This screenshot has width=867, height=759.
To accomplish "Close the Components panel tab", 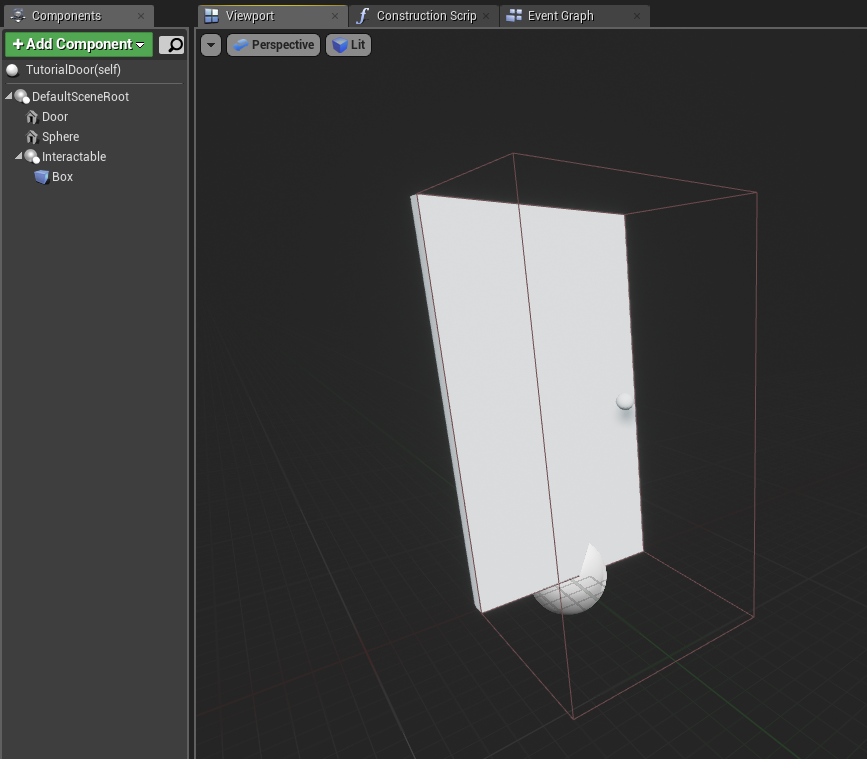I will click(141, 16).
